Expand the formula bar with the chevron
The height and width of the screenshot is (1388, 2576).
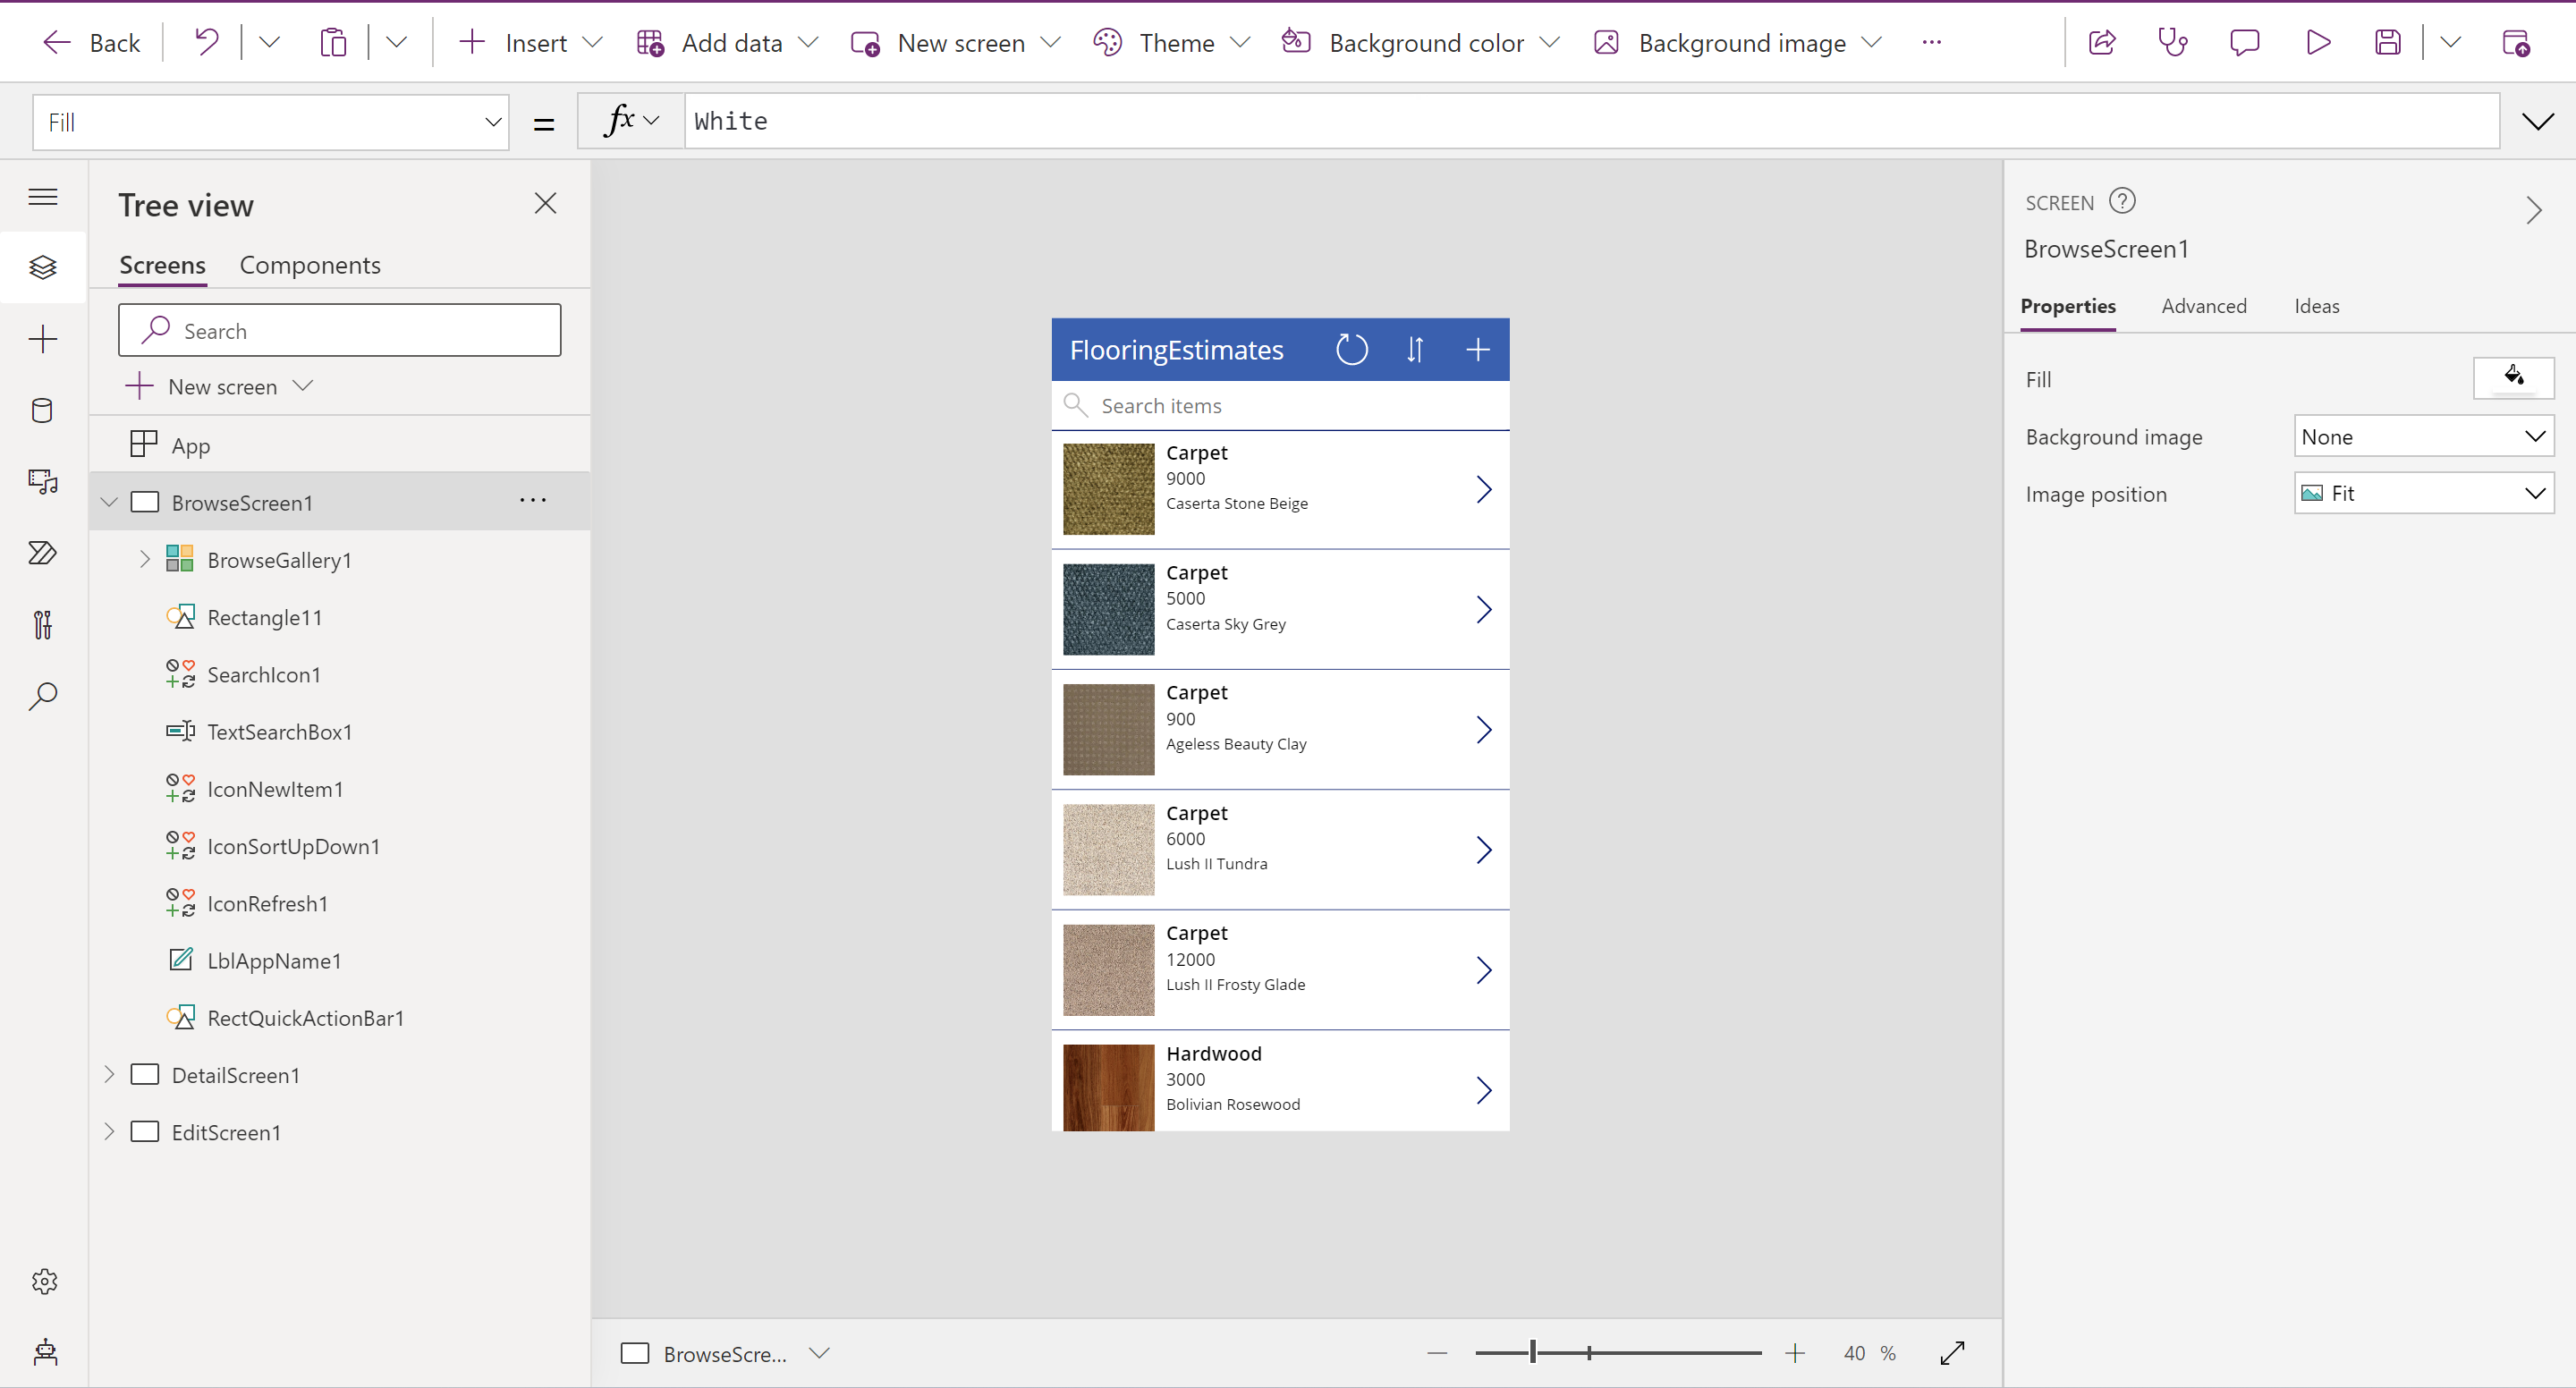coord(2537,122)
